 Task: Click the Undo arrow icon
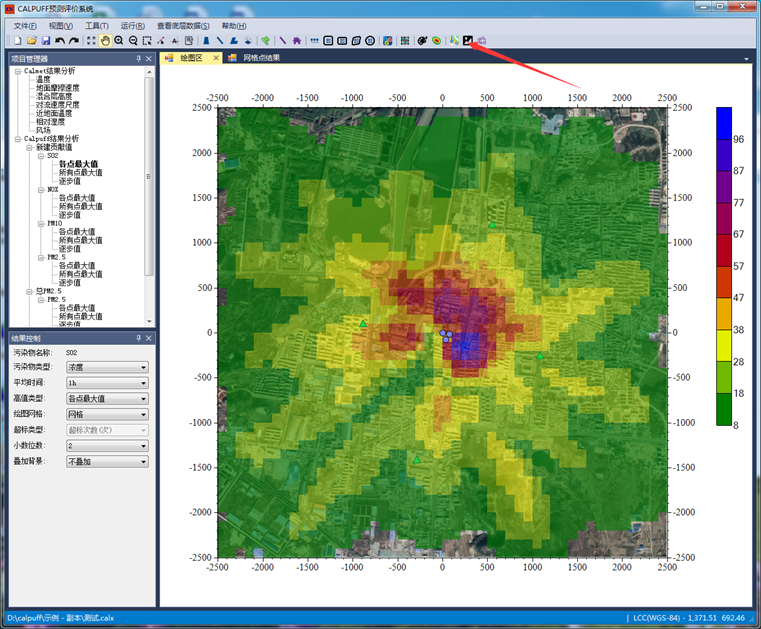60,40
